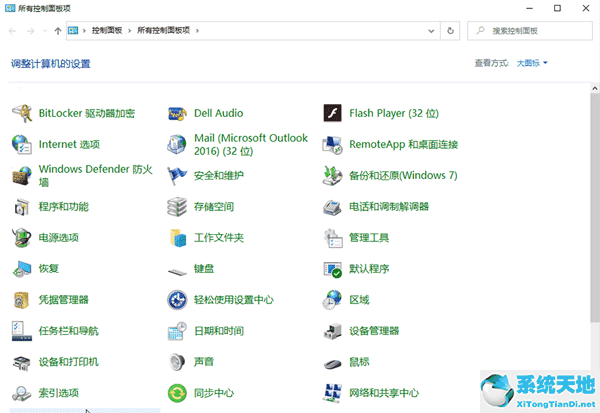Image resolution: width=600 pixels, height=413 pixels.
Task: Click the 设备管理器 icon
Action: click(x=333, y=331)
